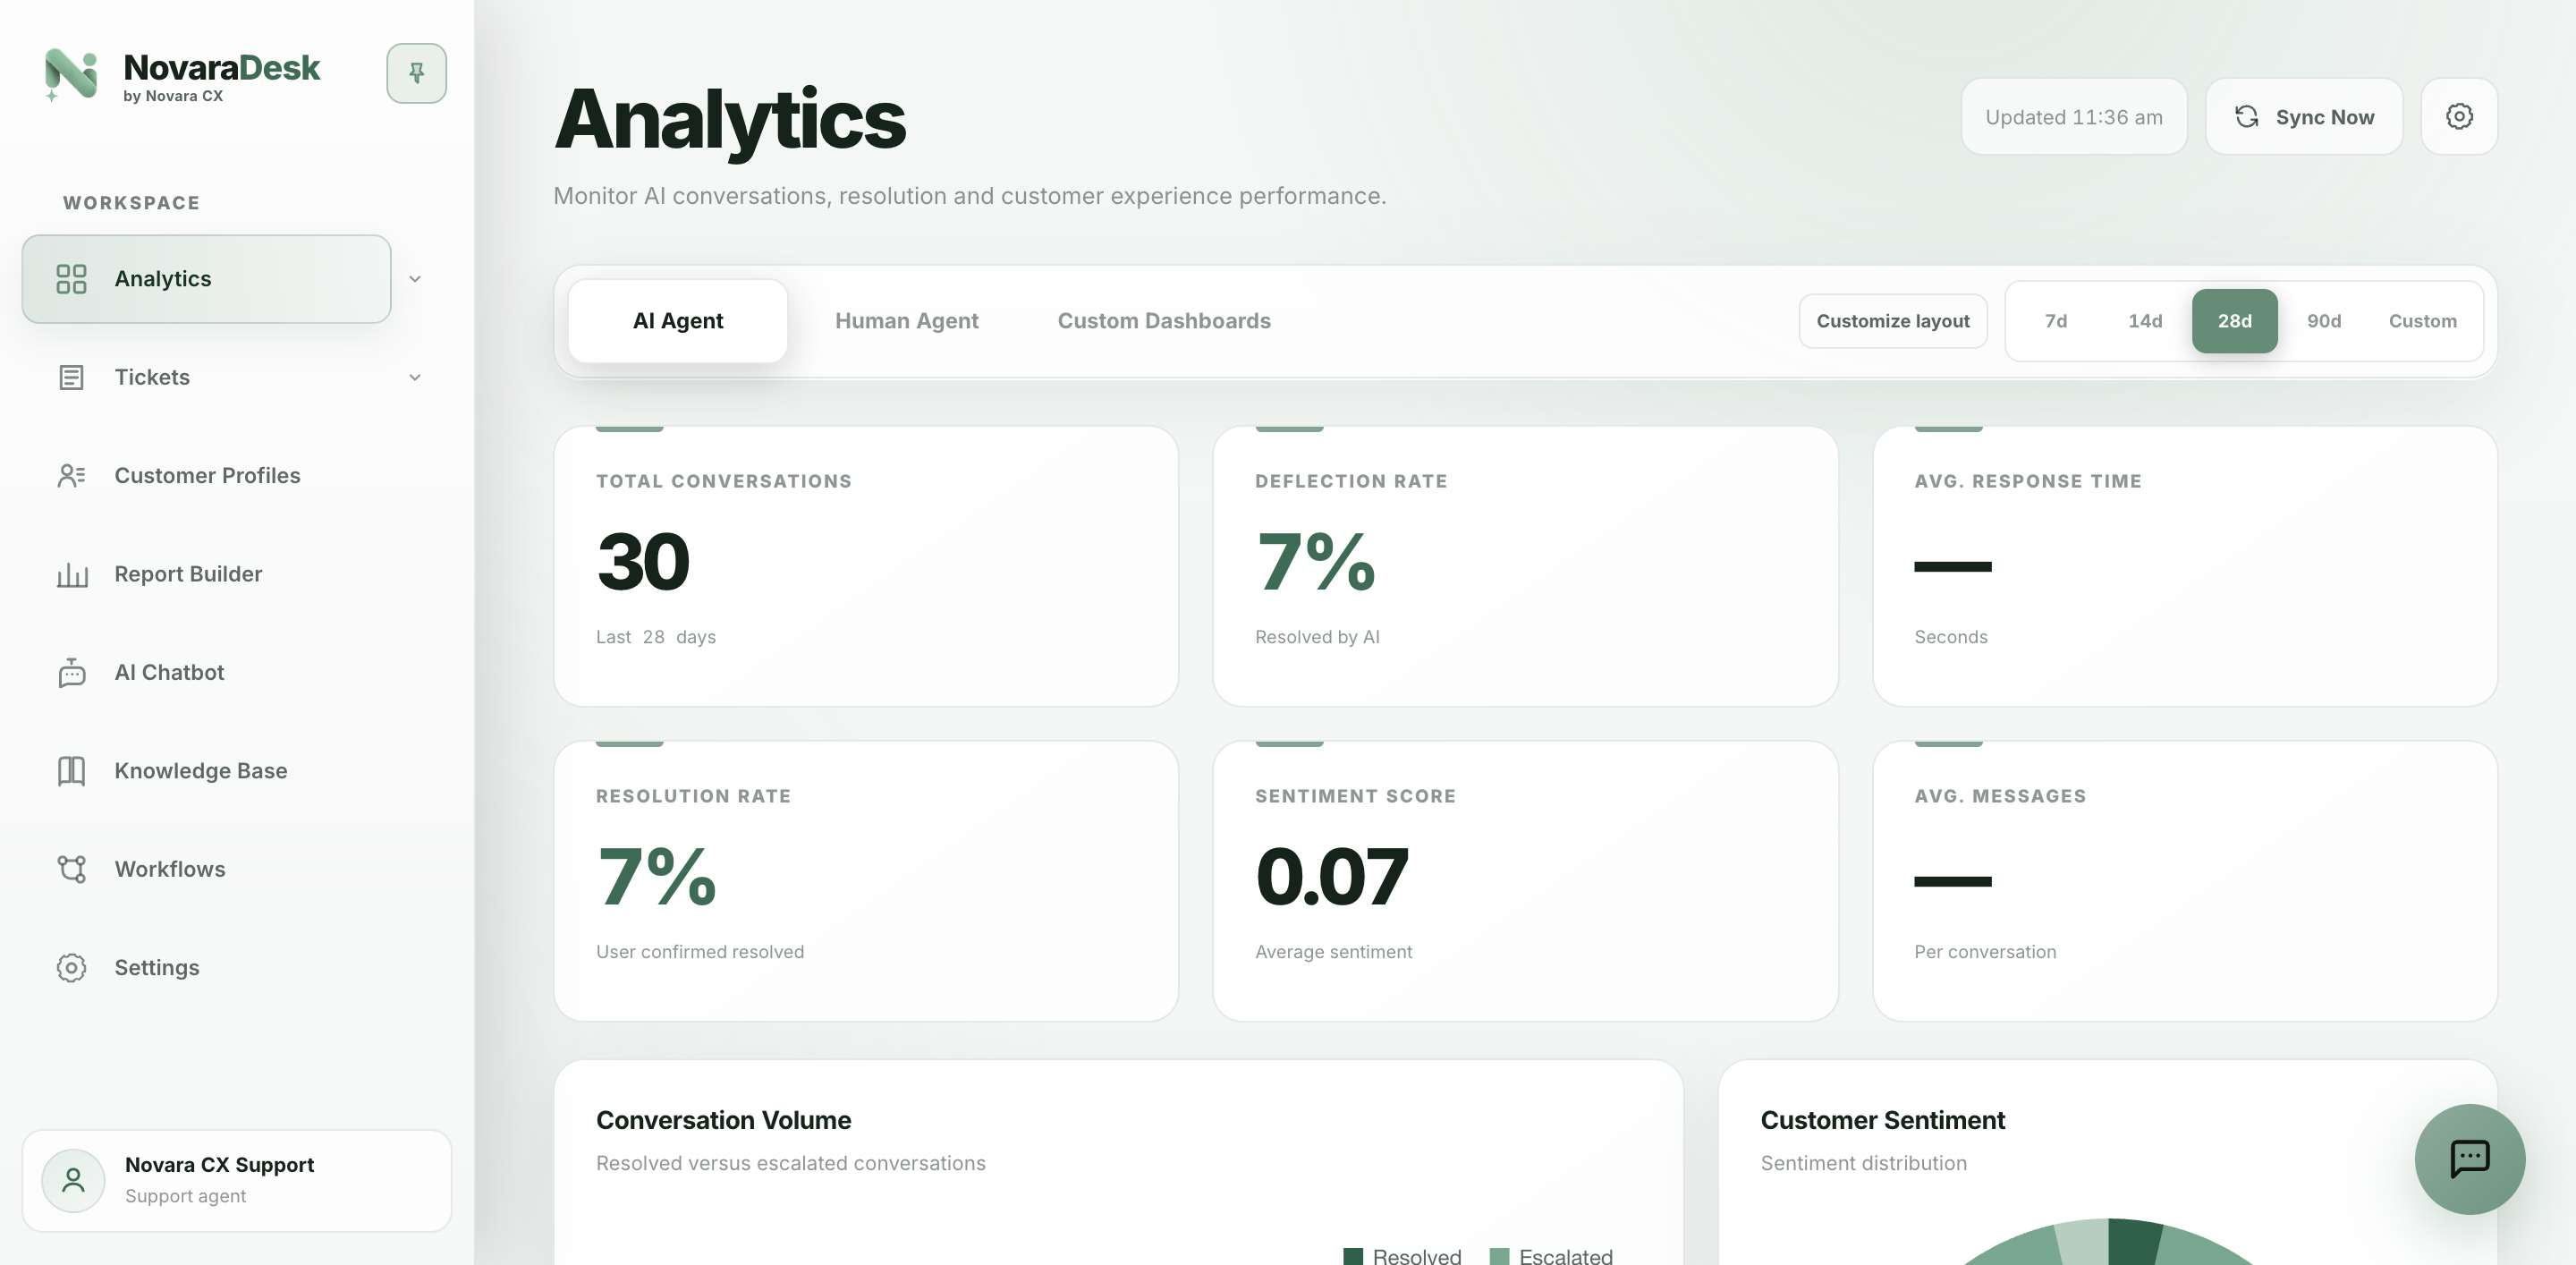The width and height of the screenshot is (2576, 1265).
Task: Open the Custom Dashboards tab
Action: (1164, 321)
